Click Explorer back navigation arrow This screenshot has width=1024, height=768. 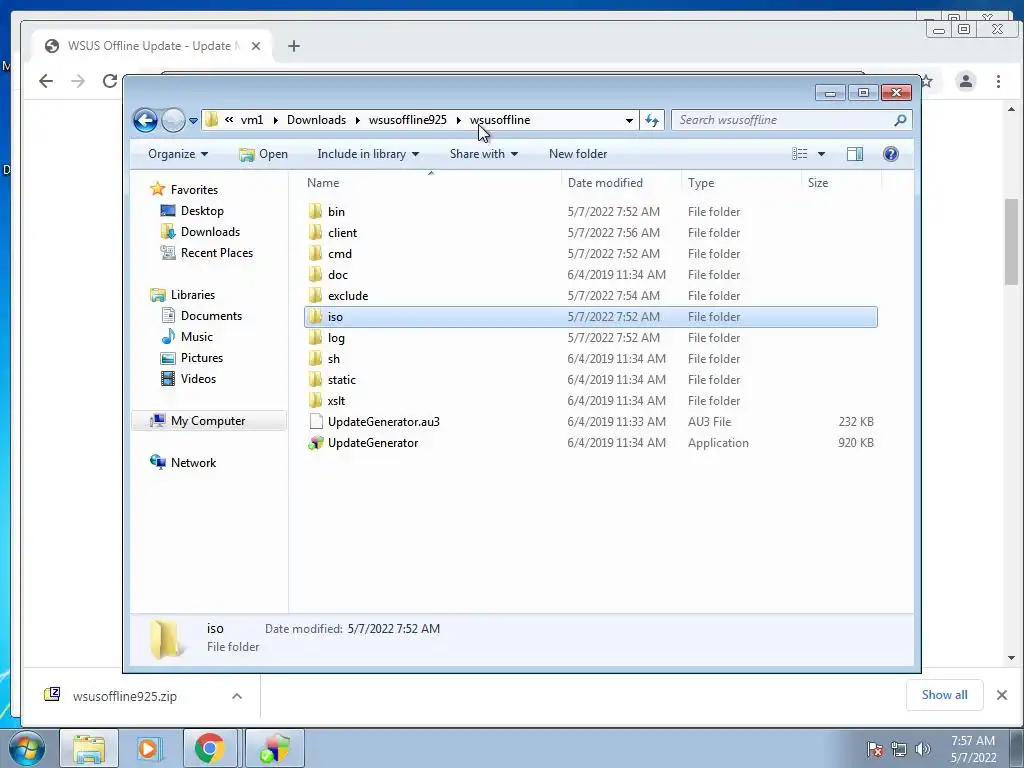145,120
